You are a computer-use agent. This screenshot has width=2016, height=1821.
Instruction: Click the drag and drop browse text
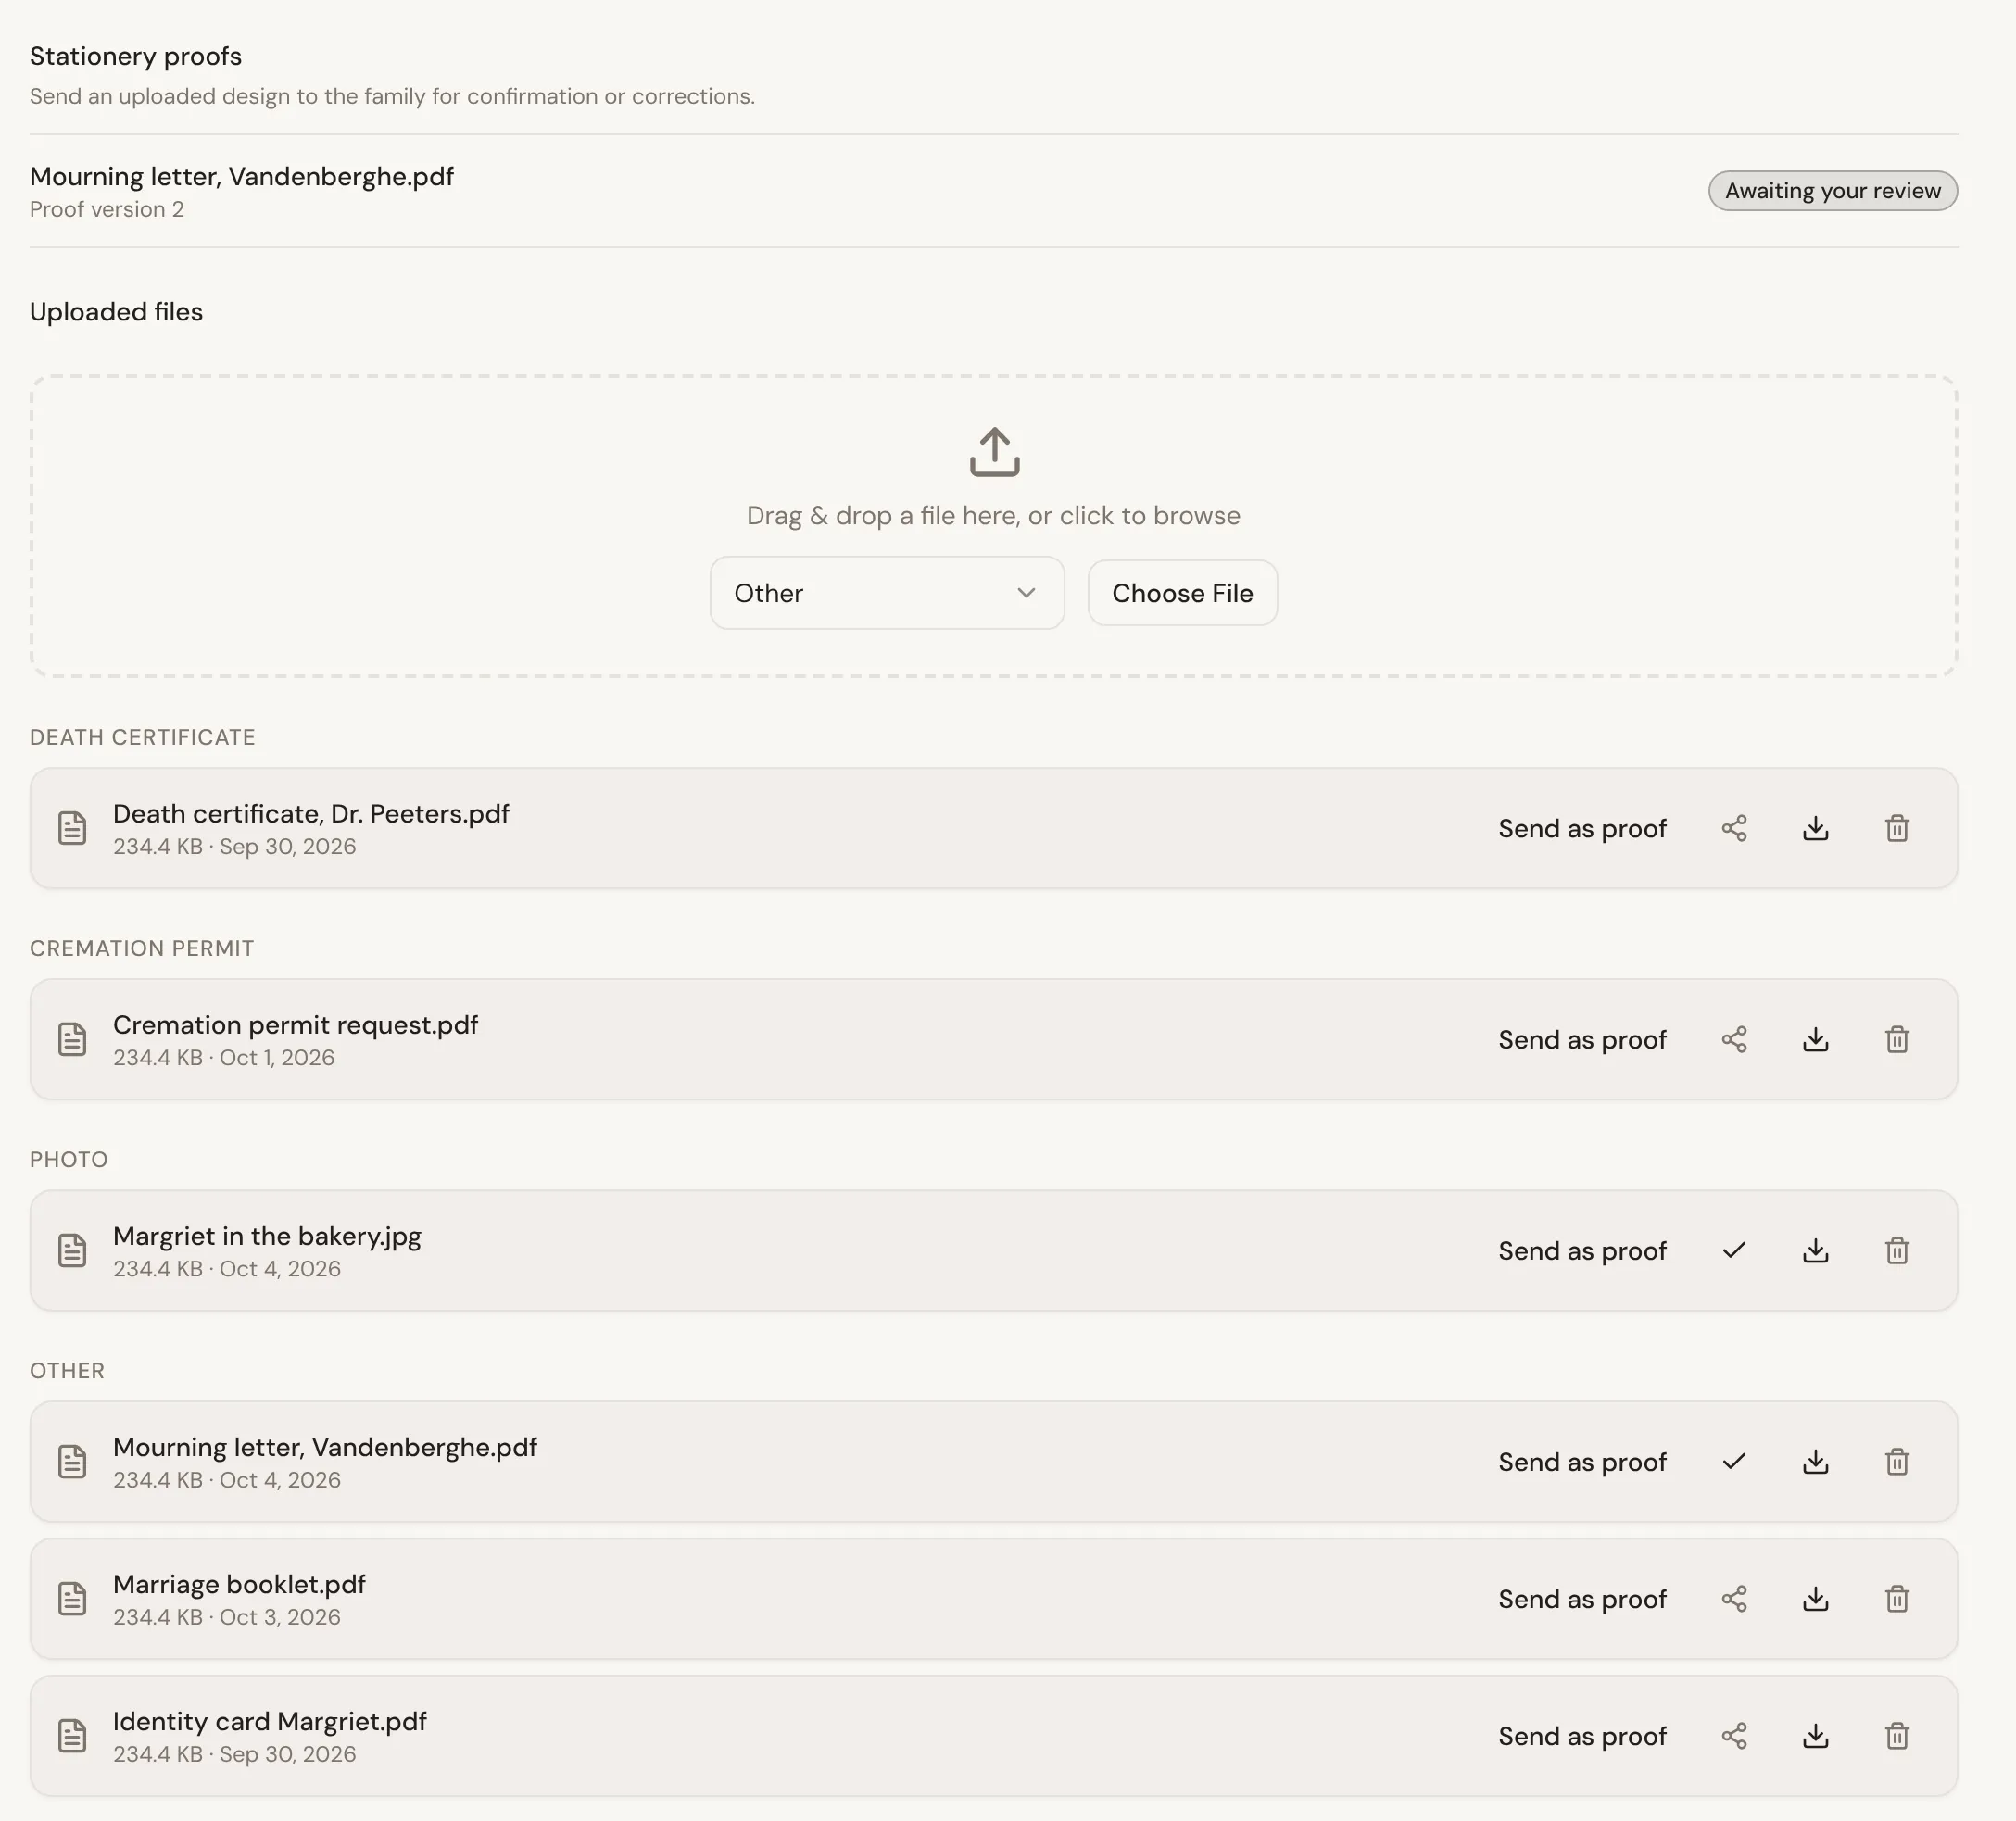993,515
